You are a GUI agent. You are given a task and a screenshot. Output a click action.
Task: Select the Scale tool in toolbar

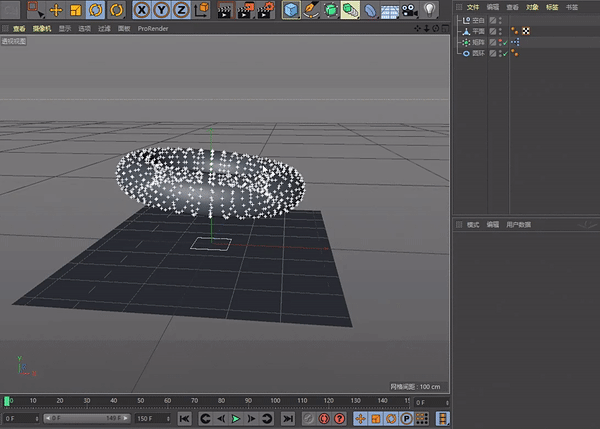coord(75,10)
